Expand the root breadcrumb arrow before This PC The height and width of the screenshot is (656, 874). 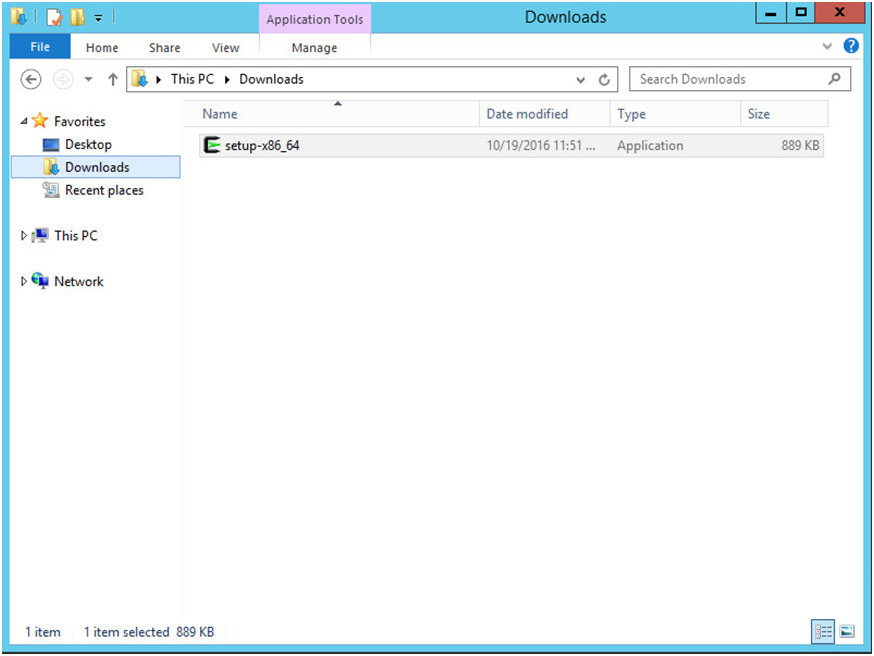158,80
